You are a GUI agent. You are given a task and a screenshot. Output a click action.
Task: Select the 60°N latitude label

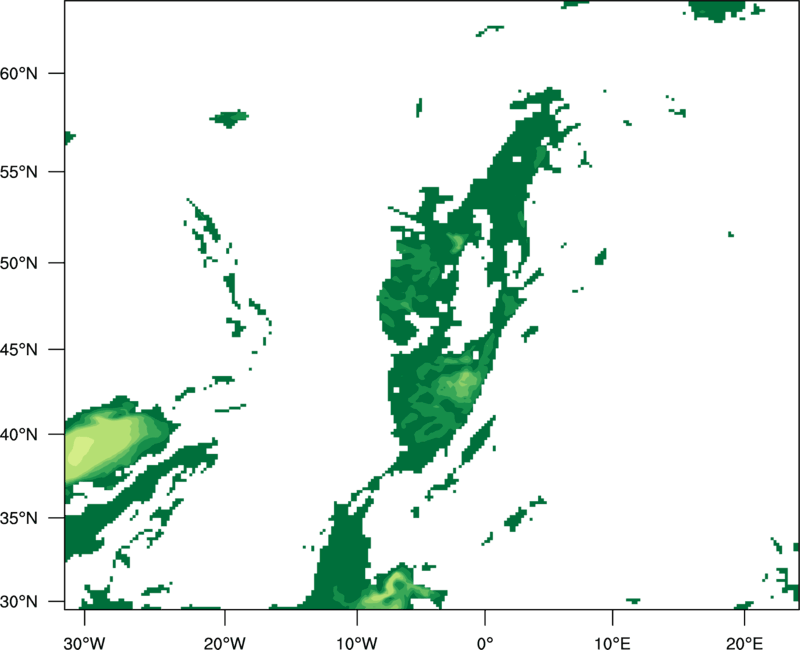tap(19, 73)
